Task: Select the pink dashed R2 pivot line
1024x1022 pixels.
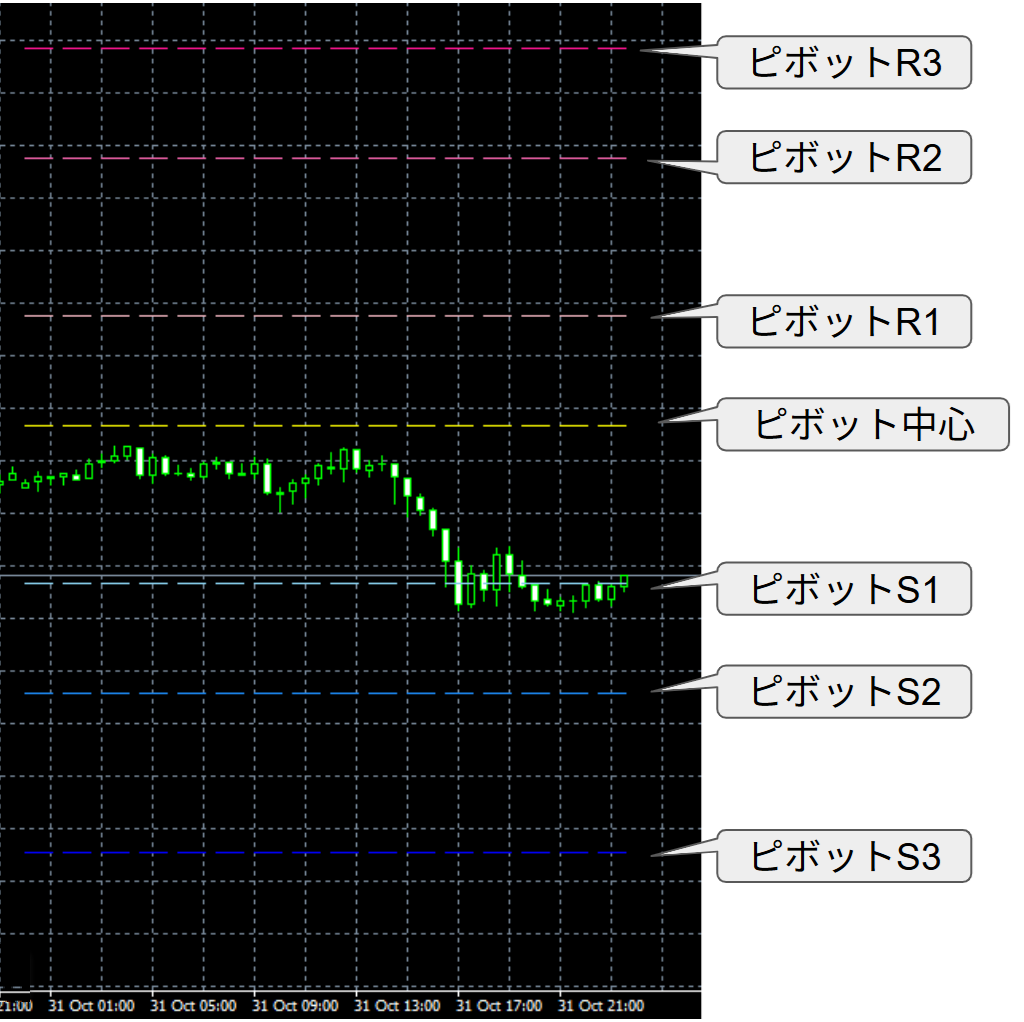Action: click(325, 158)
